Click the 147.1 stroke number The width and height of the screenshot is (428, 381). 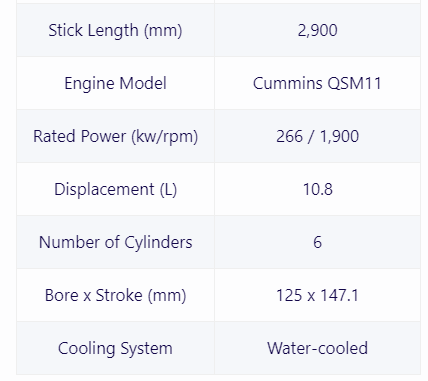339,295
